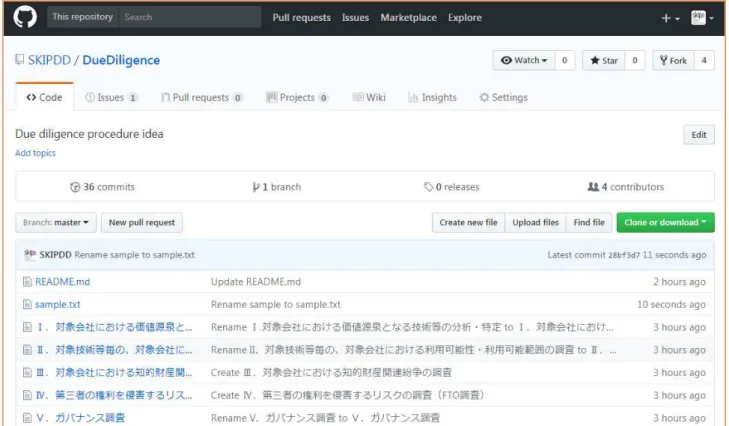
Task: Open the plus create-new dropdown
Action: (670, 18)
